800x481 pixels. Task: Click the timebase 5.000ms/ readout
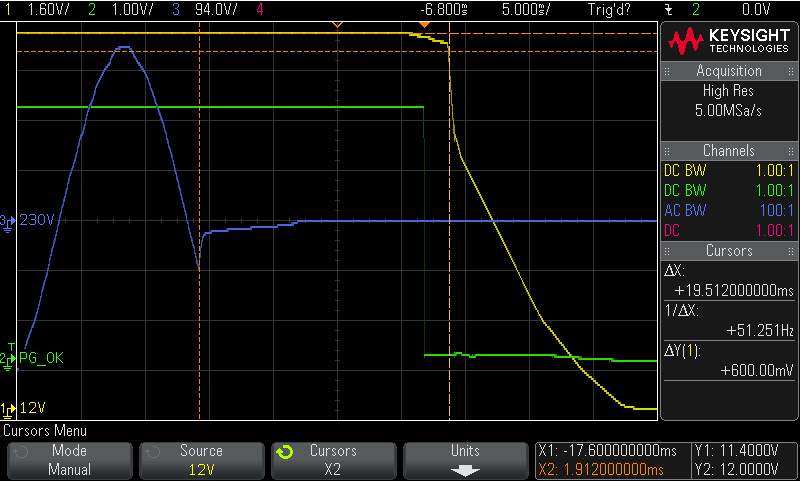[x=526, y=9]
